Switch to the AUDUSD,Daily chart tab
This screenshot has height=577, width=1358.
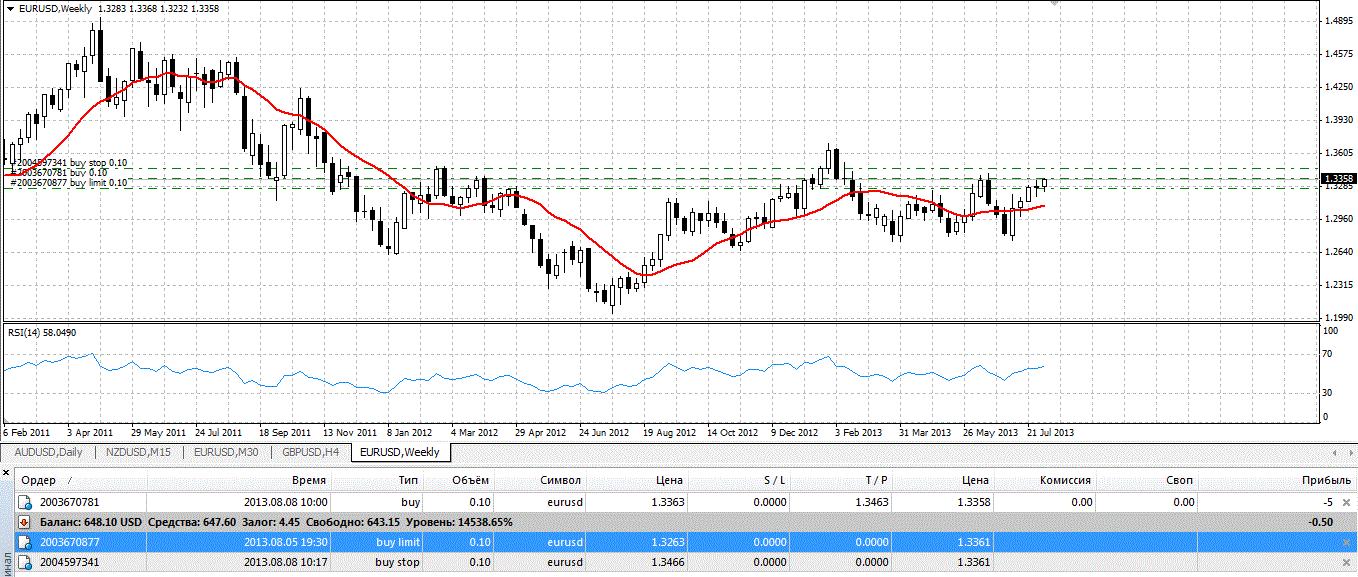[49, 452]
